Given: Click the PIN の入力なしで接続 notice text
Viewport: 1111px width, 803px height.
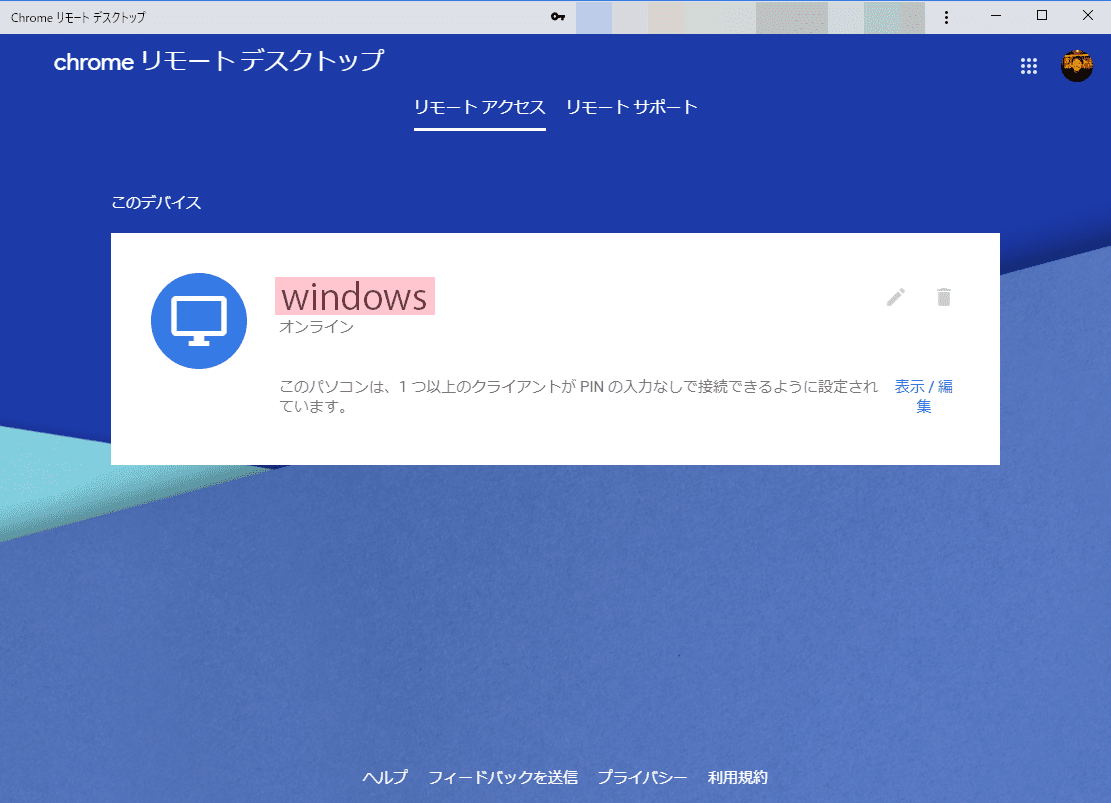Looking at the screenshot, I should tap(578, 396).
